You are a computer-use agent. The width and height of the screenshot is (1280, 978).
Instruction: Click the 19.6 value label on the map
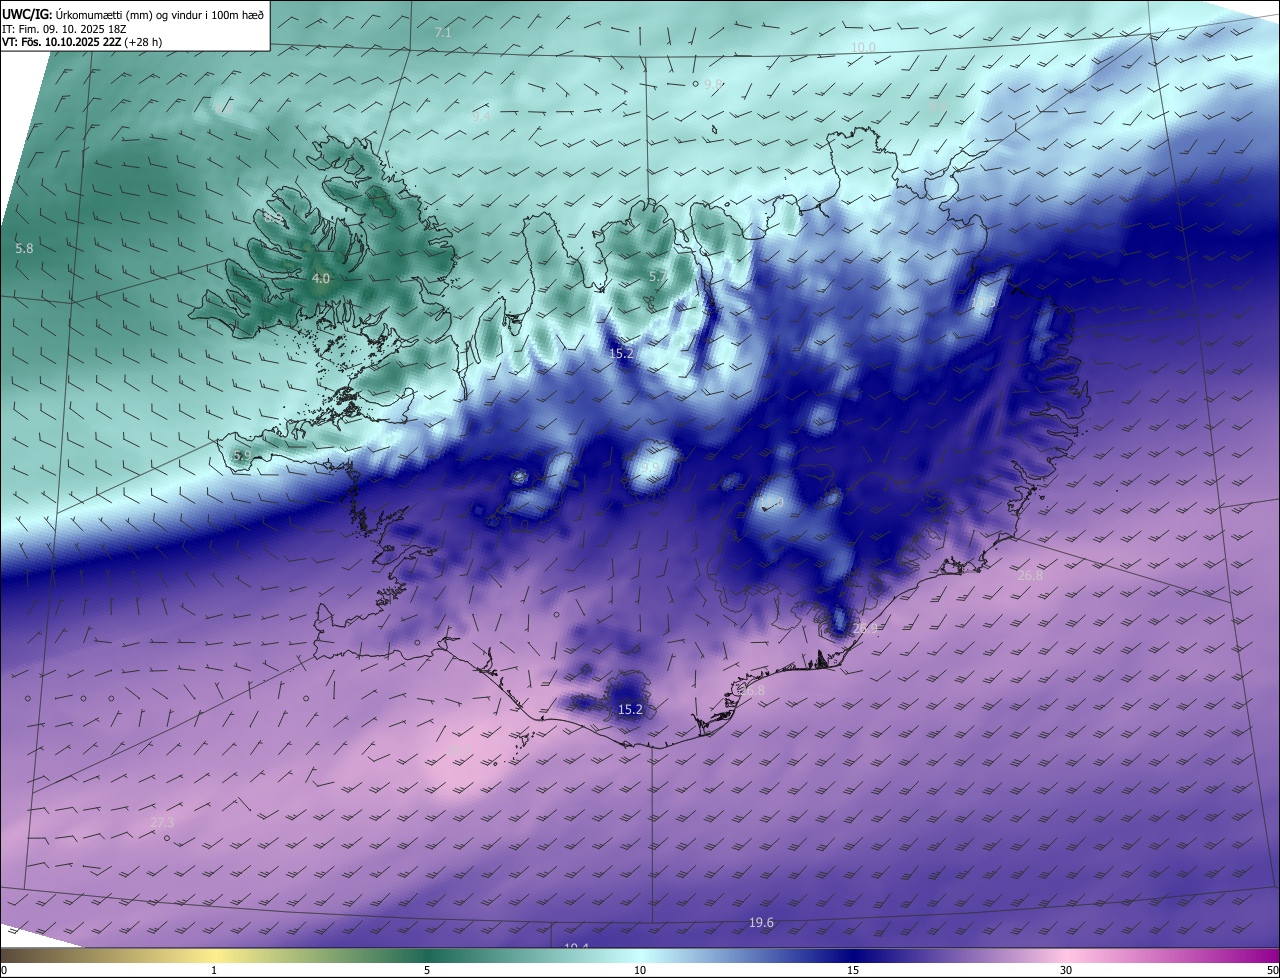pyautogui.click(x=761, y=922)
